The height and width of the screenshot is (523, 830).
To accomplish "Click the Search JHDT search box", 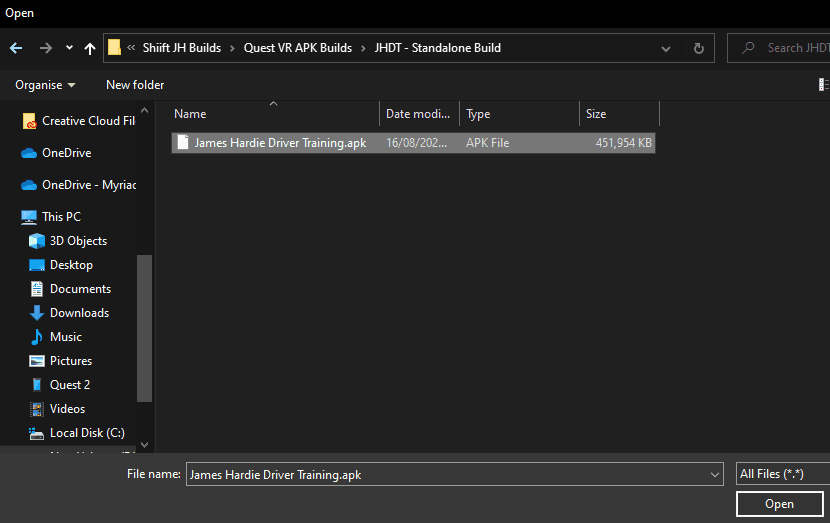I will point(778,48).
